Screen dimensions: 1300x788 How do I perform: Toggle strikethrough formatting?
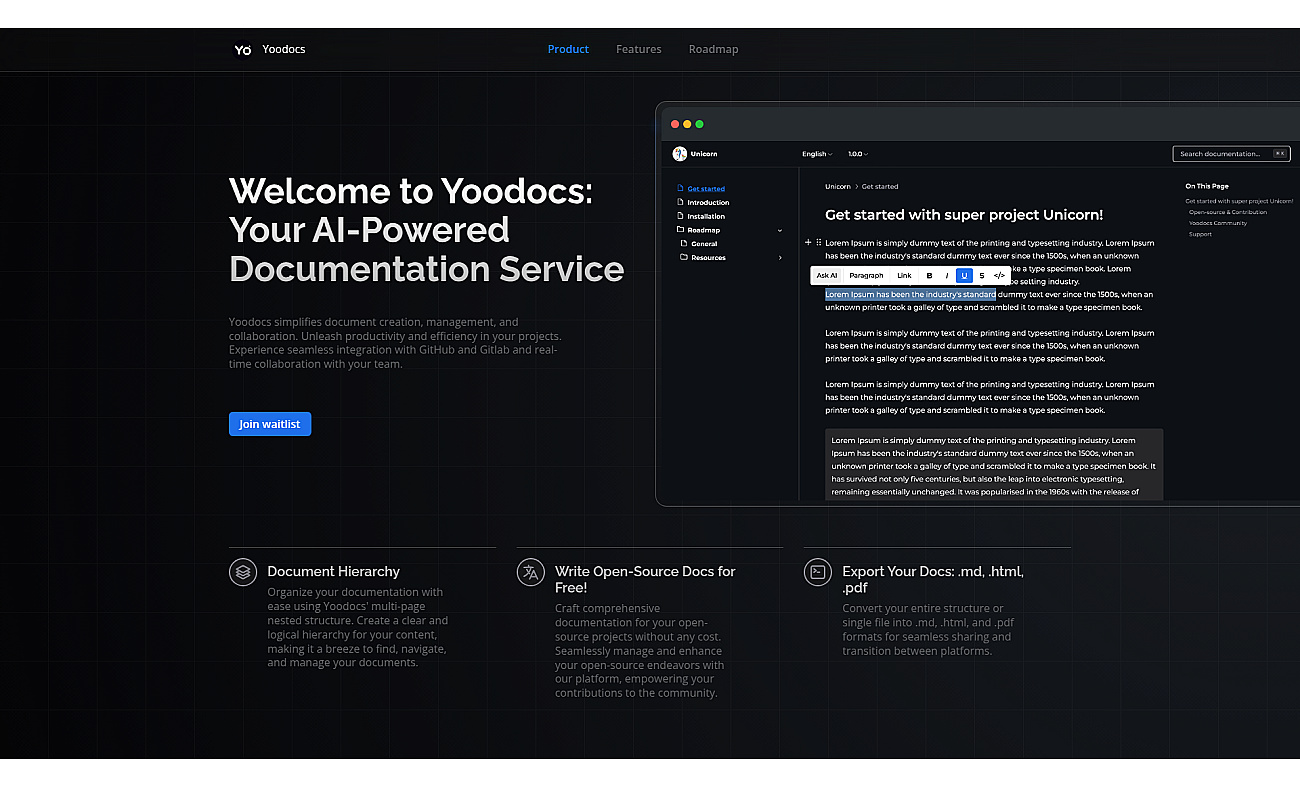[x=982, y=276]
